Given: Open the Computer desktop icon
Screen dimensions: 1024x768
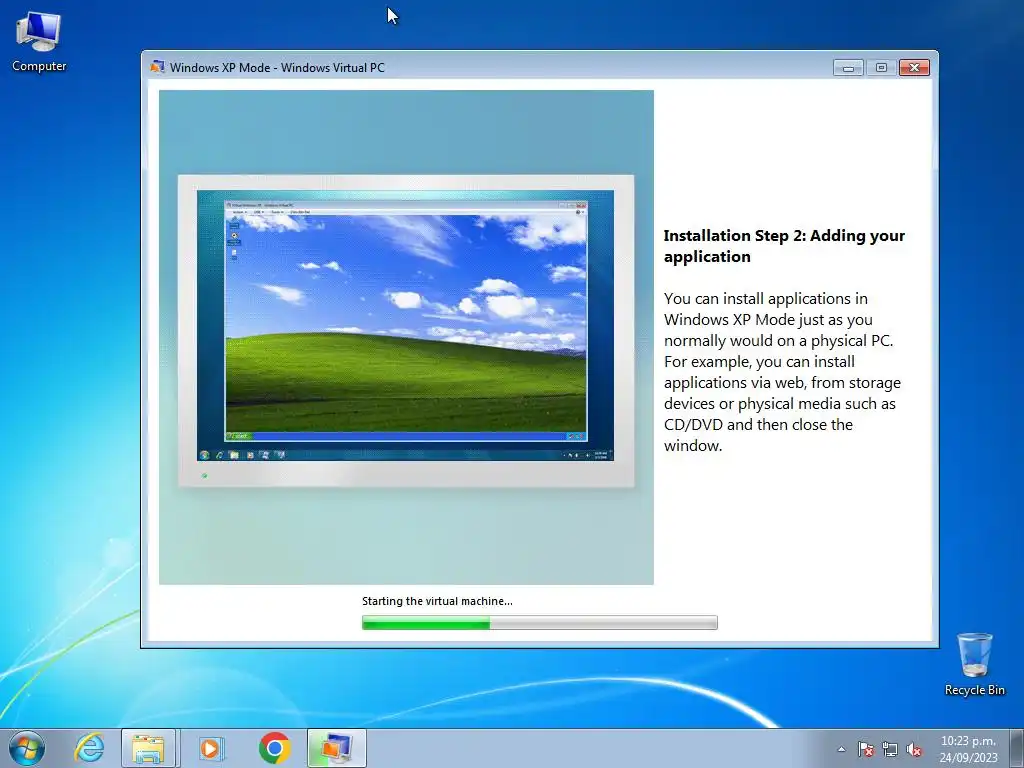Looking at the screenshot, I should [x=39, y=42].
